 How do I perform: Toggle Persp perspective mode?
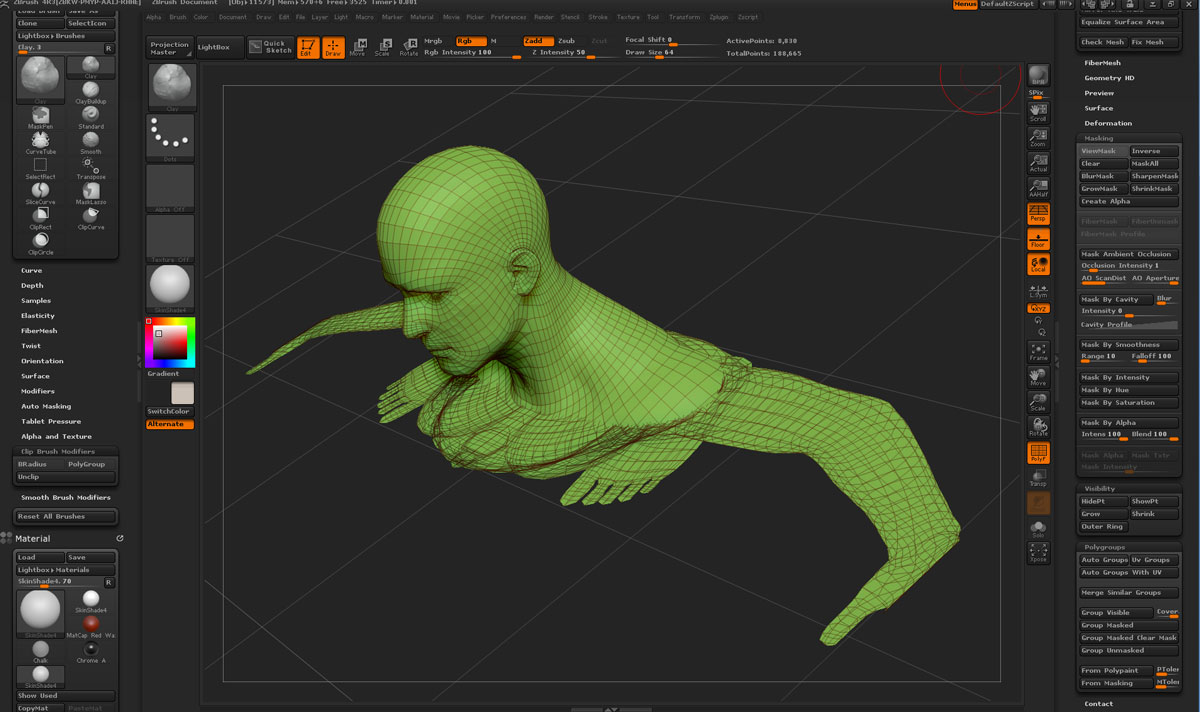coord(1039,214)
